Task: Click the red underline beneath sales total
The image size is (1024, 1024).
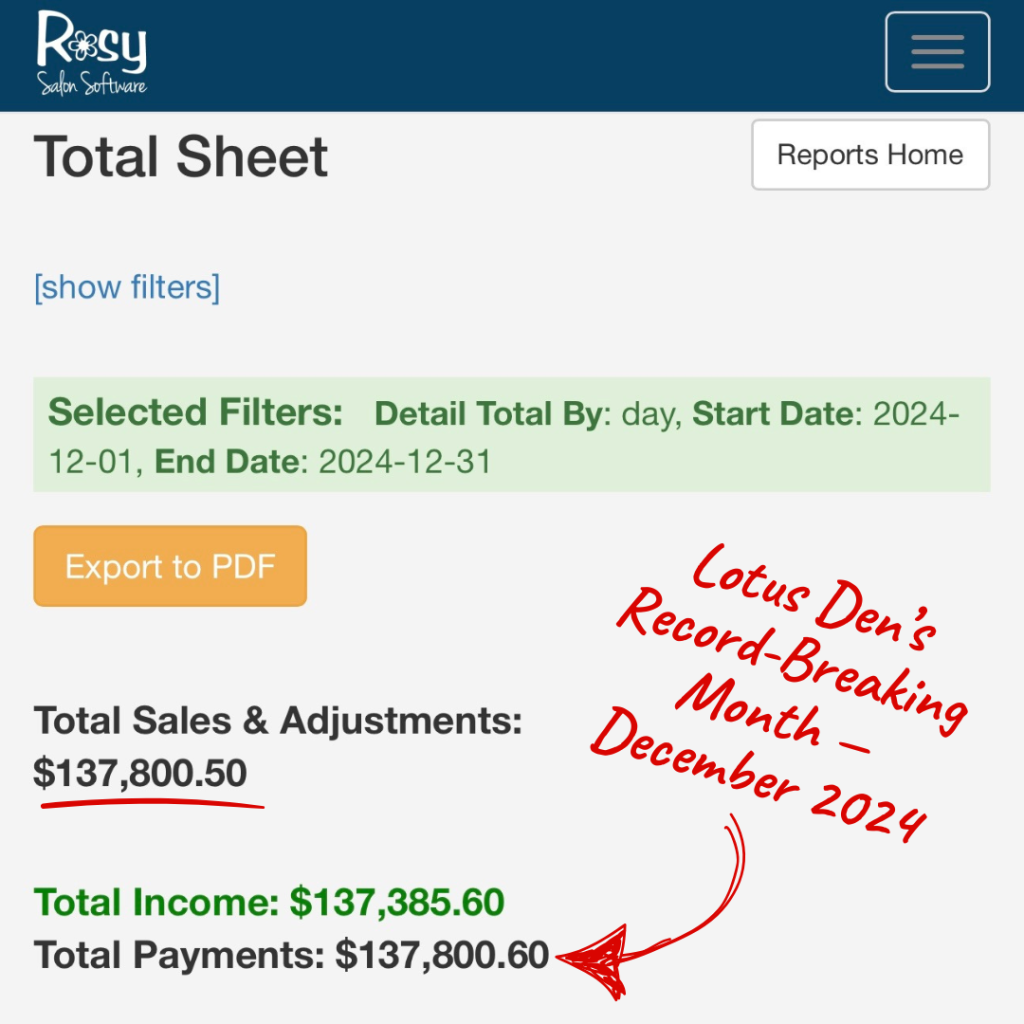Action: pyautogui.click(x=152, y=804)
